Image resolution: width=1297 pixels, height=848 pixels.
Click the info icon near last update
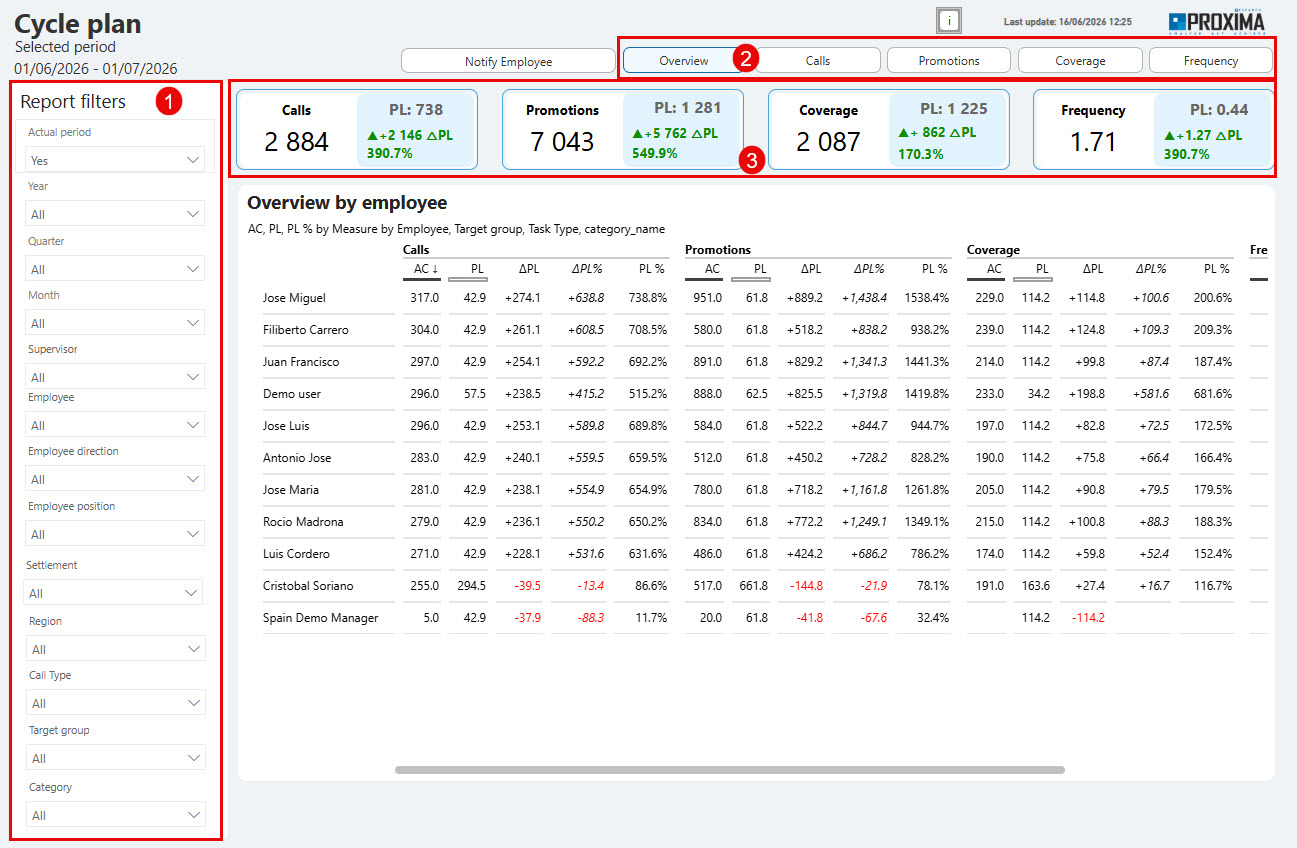[x=949, y=20]
